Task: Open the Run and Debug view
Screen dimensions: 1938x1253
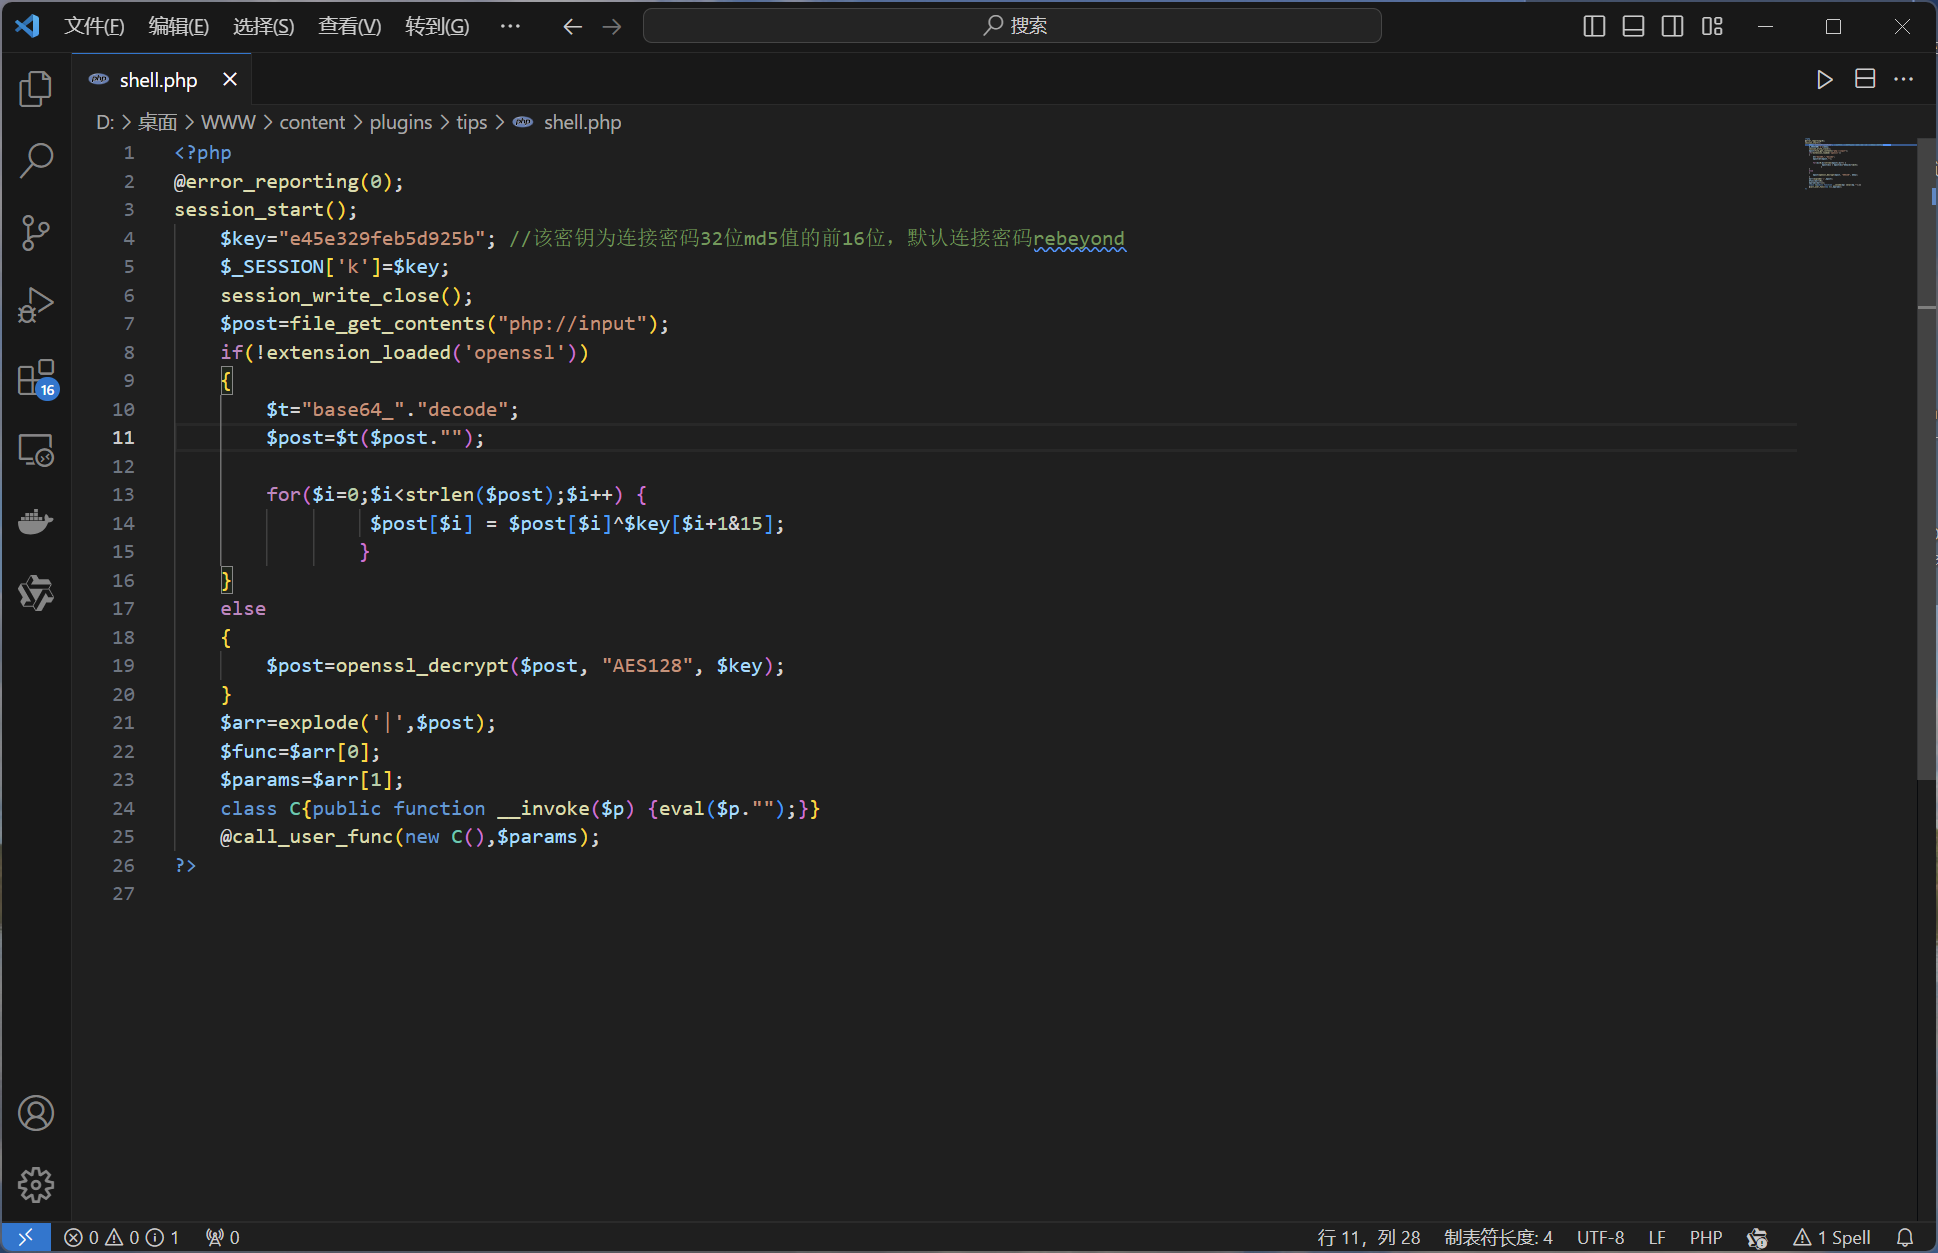Action: [36, 305]
